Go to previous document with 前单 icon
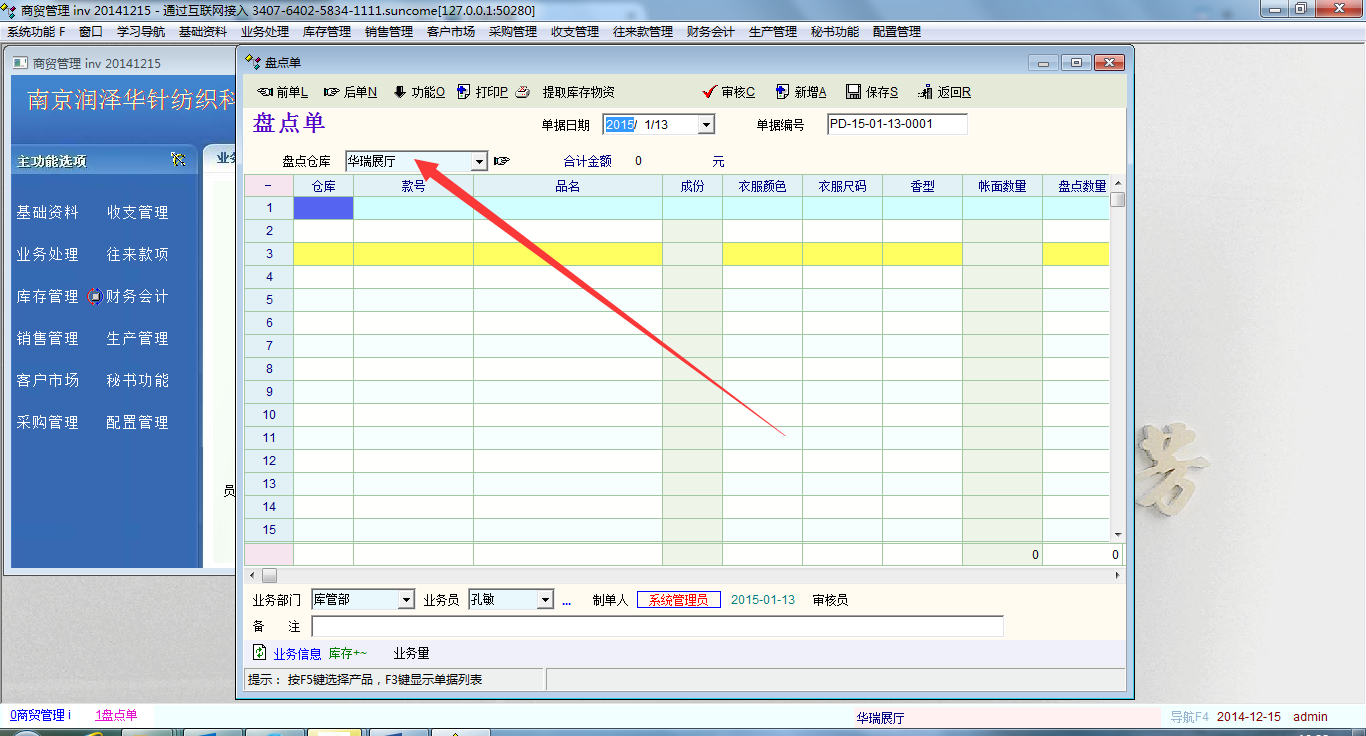1366x736 pixels. tap(265, 92)
